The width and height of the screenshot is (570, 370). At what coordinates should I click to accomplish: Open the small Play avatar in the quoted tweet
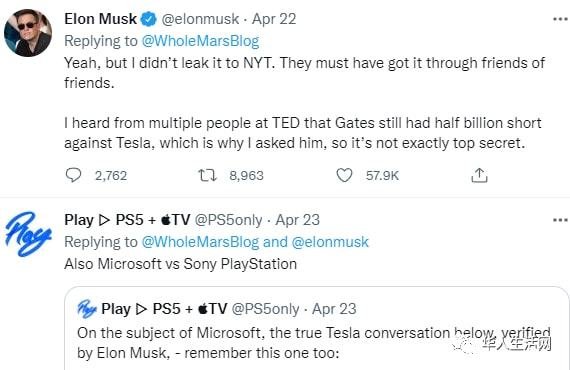pos(87,309)
